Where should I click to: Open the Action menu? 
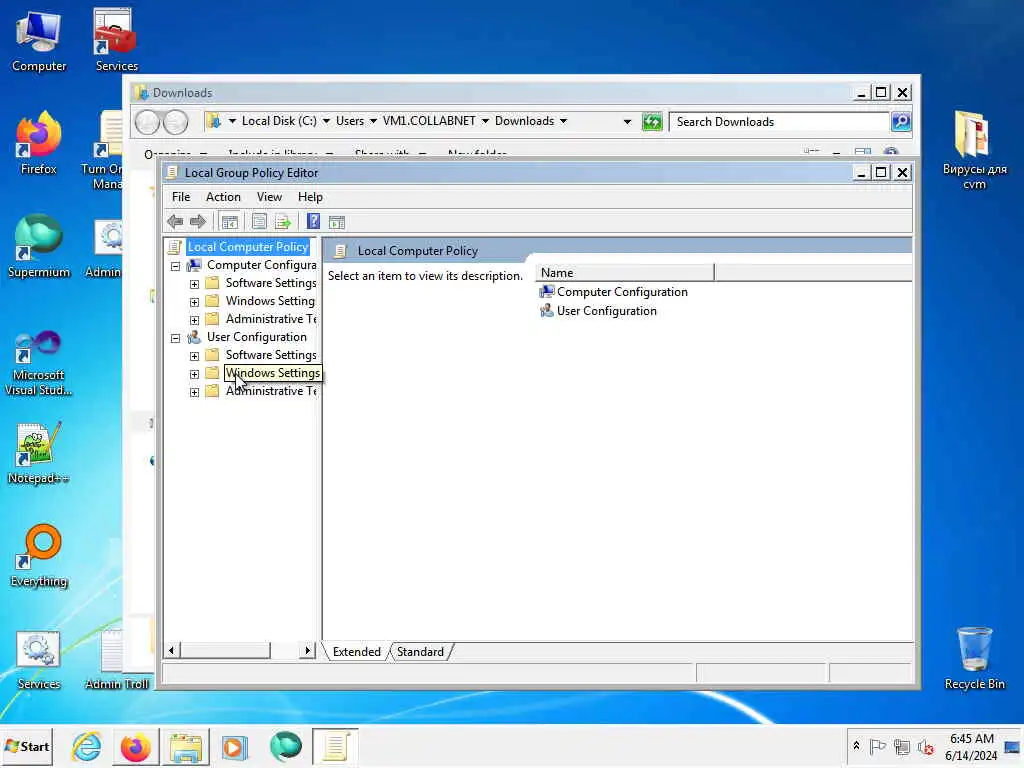(223, 197)
